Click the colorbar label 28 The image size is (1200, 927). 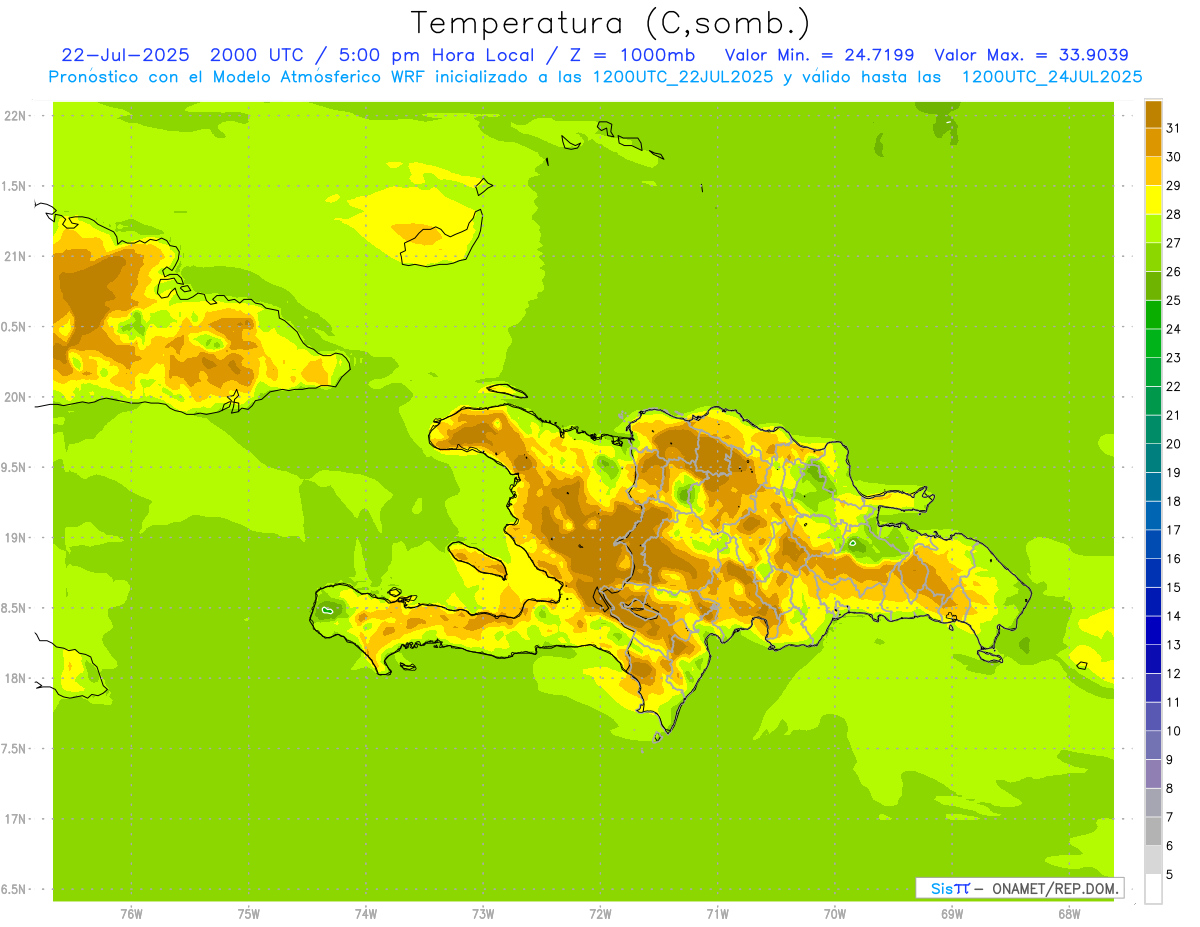(1173, 214)
